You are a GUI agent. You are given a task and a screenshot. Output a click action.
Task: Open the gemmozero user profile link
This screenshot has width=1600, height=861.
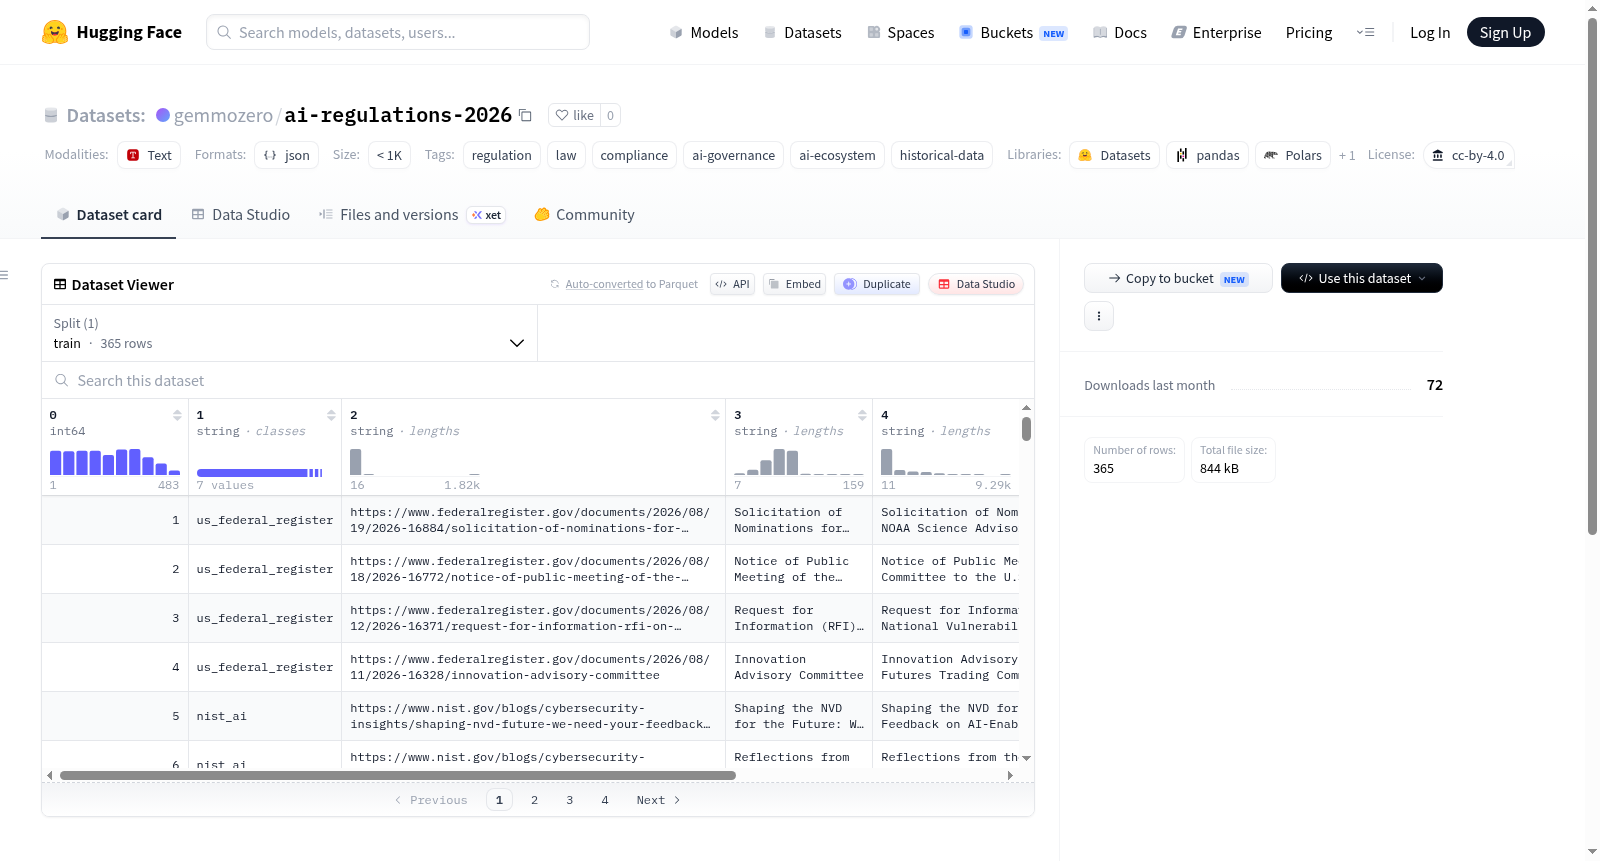(223, 116)
